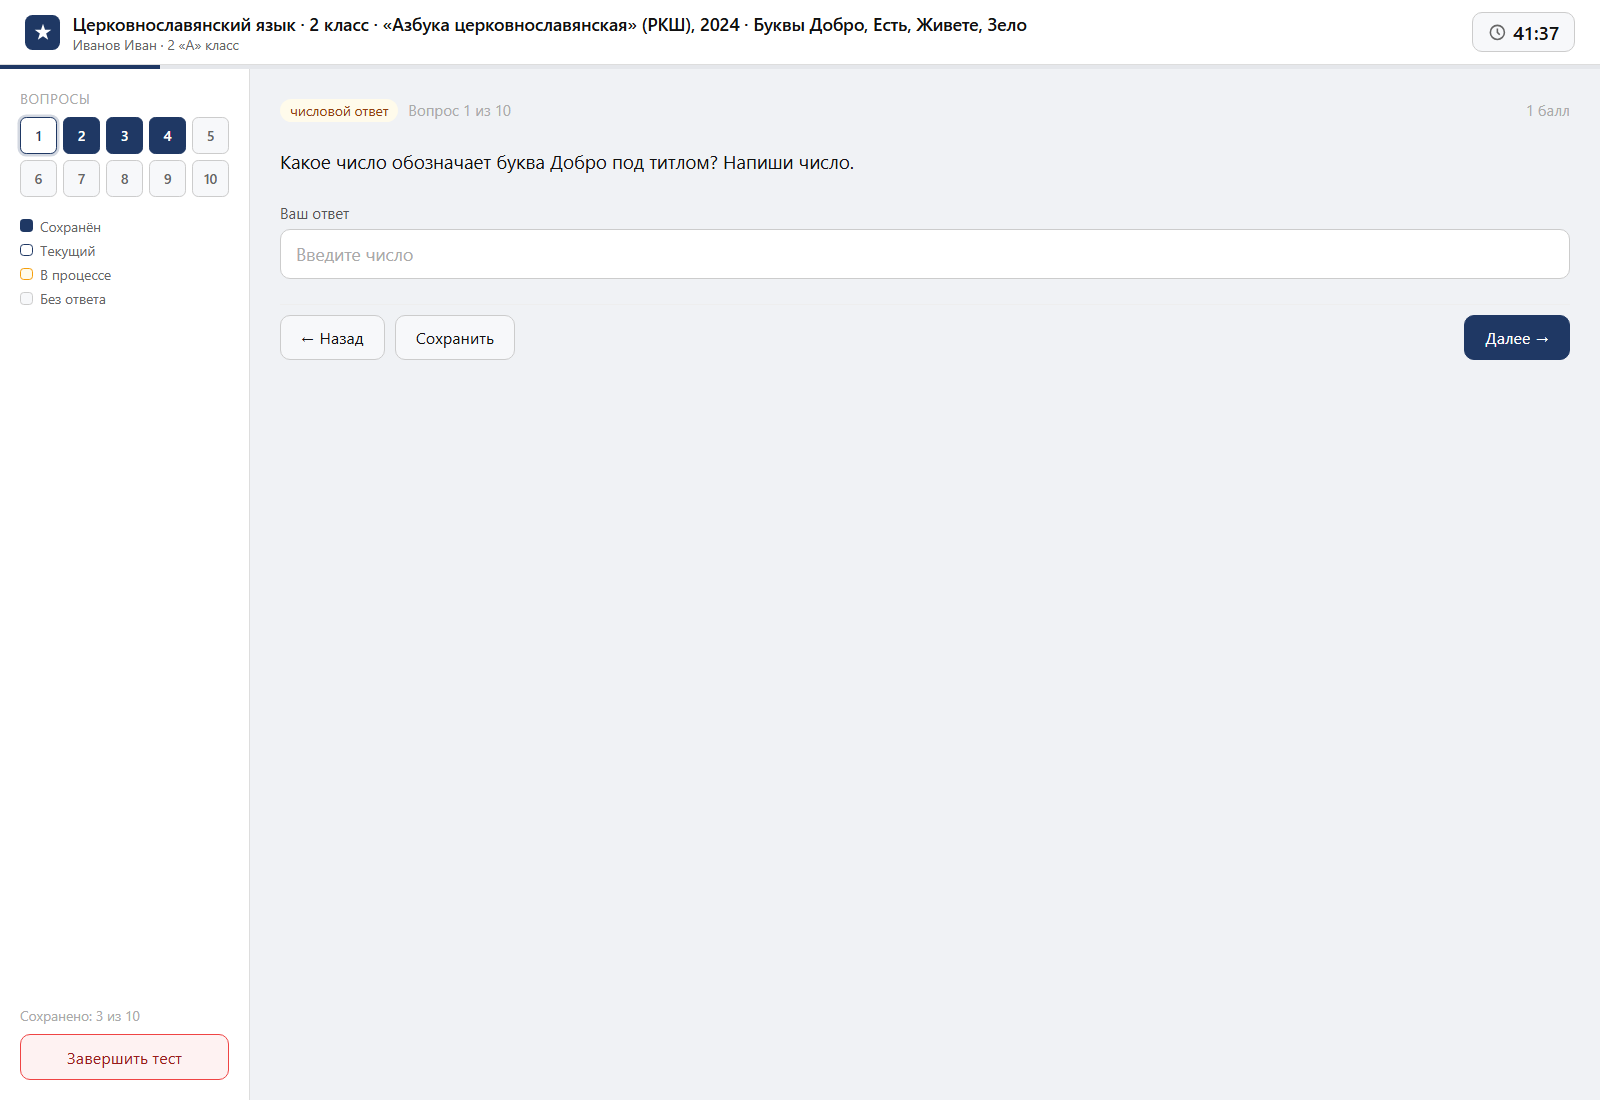Viewport: 1600px width, 1100px height.
Task: Open saved question 2
Action: point(81,136)
